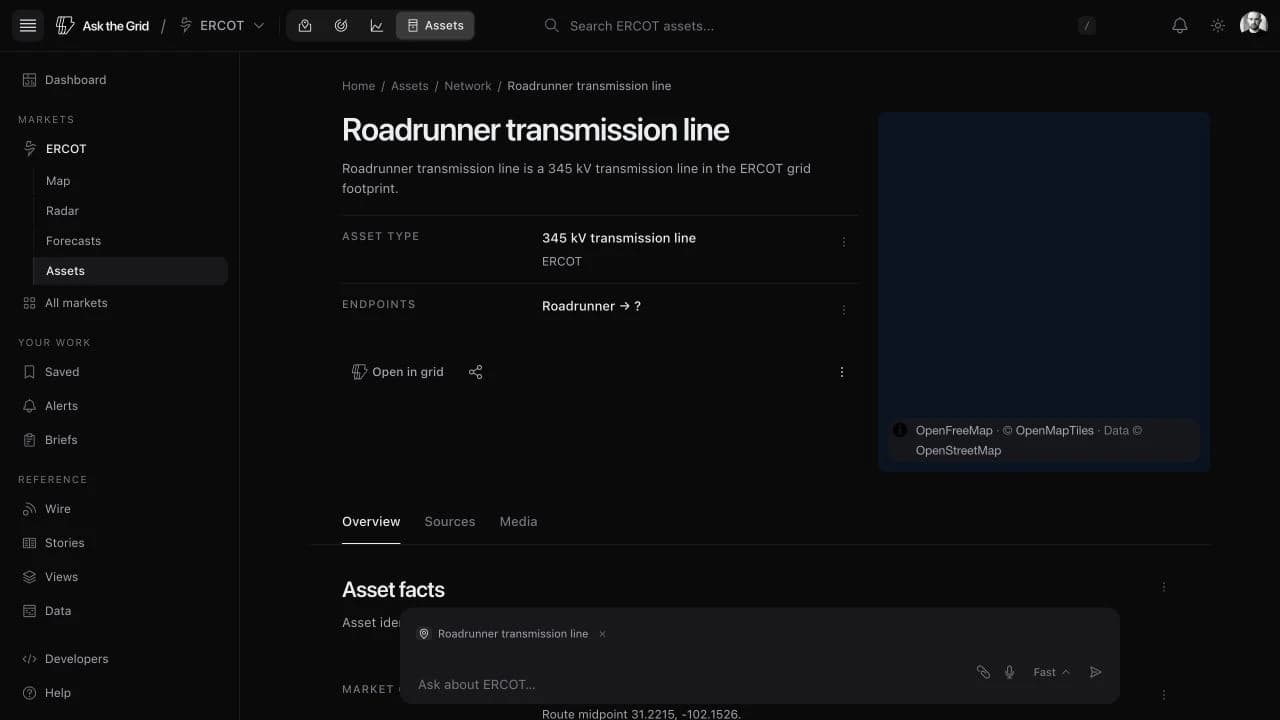This screenshot has height=720, width=1280.
Task: Click the Open in grid button
Action: (397, 372)
